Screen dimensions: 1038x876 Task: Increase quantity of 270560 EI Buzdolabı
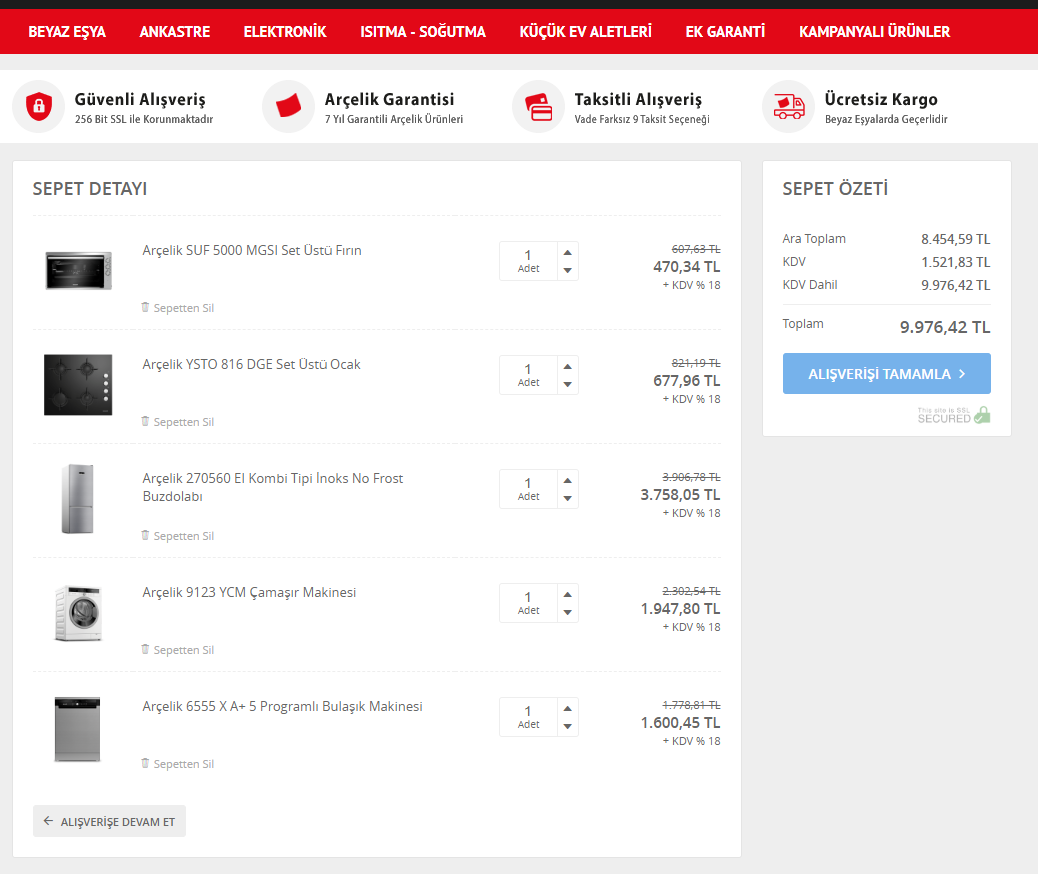[x=567, y=480]
